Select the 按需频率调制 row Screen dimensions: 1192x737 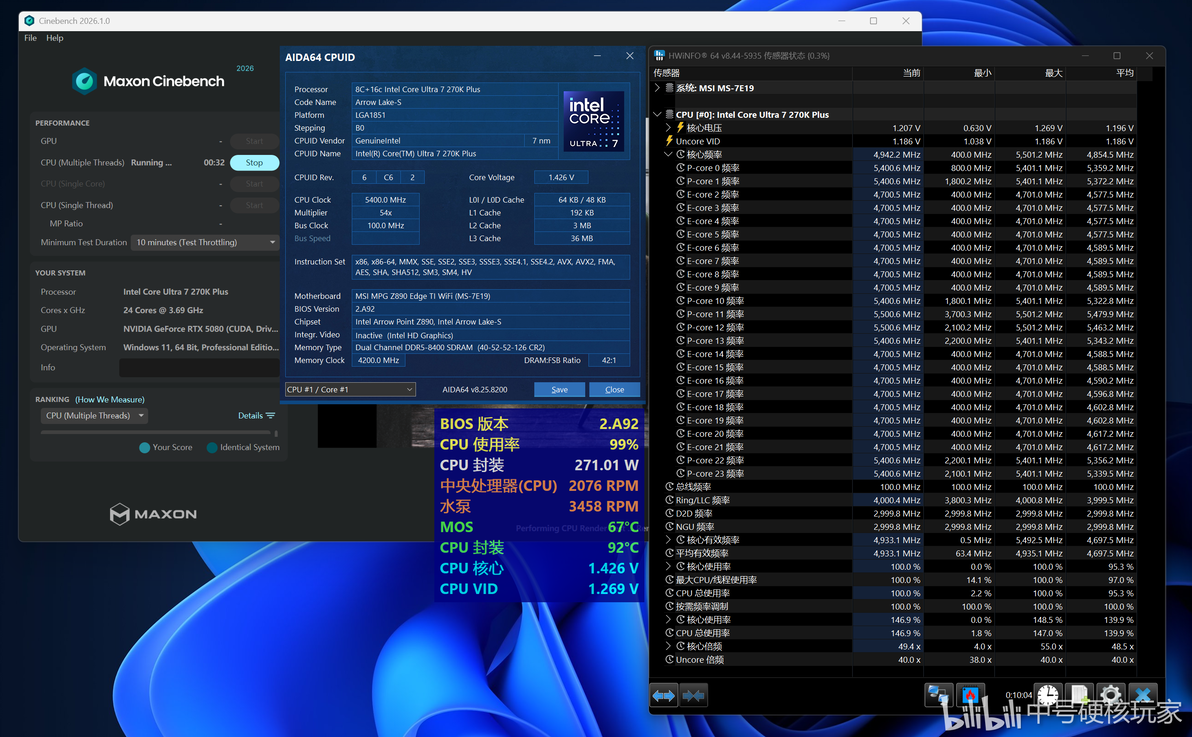pyautogui.click(x=893, y=607)
